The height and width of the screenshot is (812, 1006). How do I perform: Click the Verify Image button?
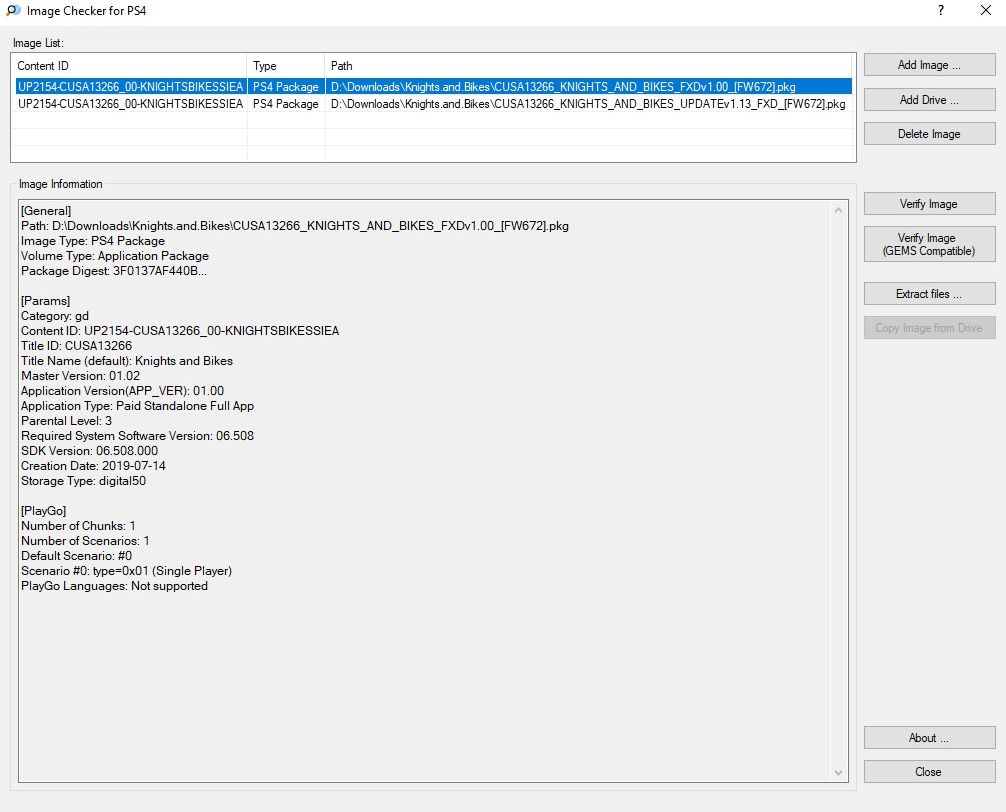click(x=929, y=204)
